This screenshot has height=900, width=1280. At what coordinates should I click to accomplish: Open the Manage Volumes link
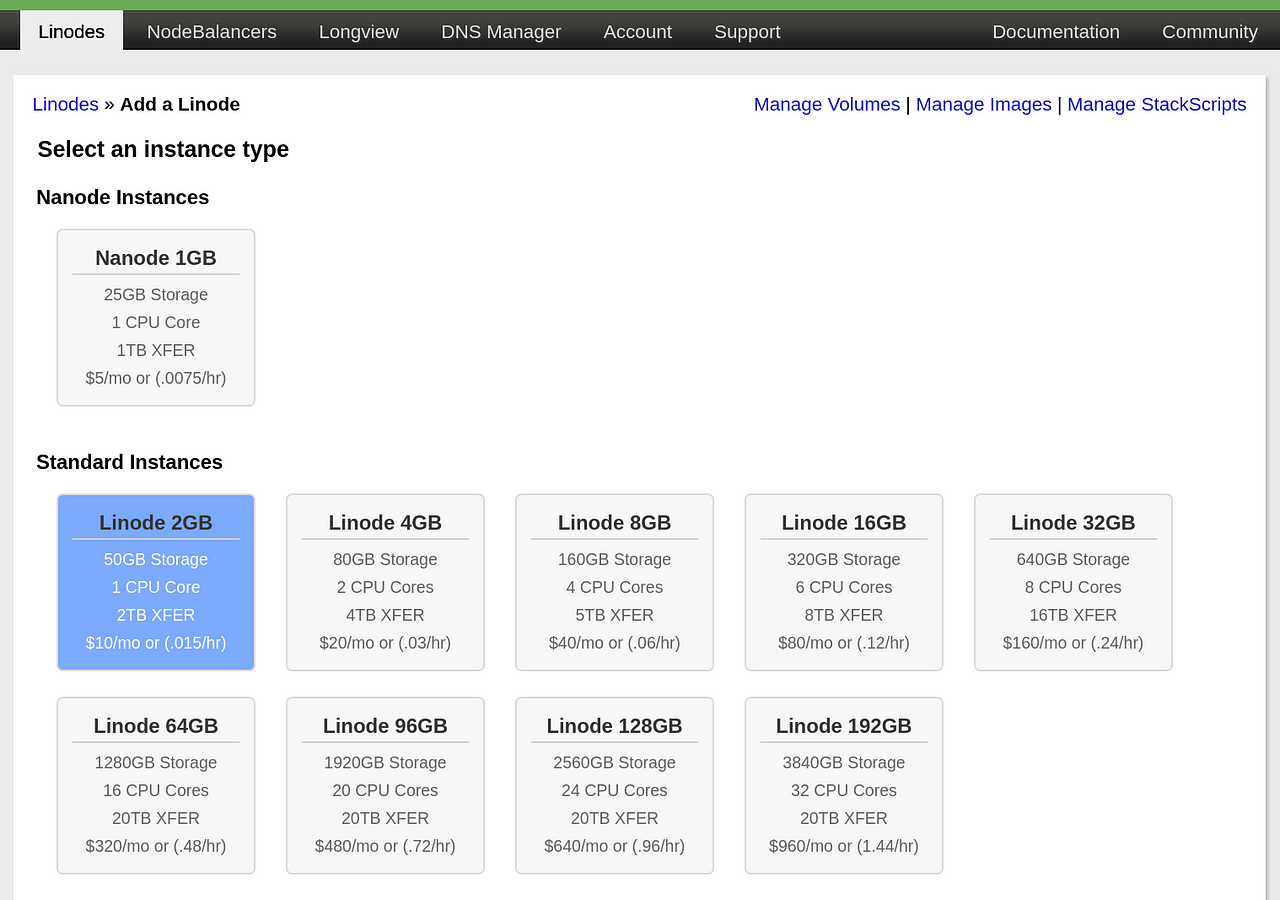[x=827, y=104]
